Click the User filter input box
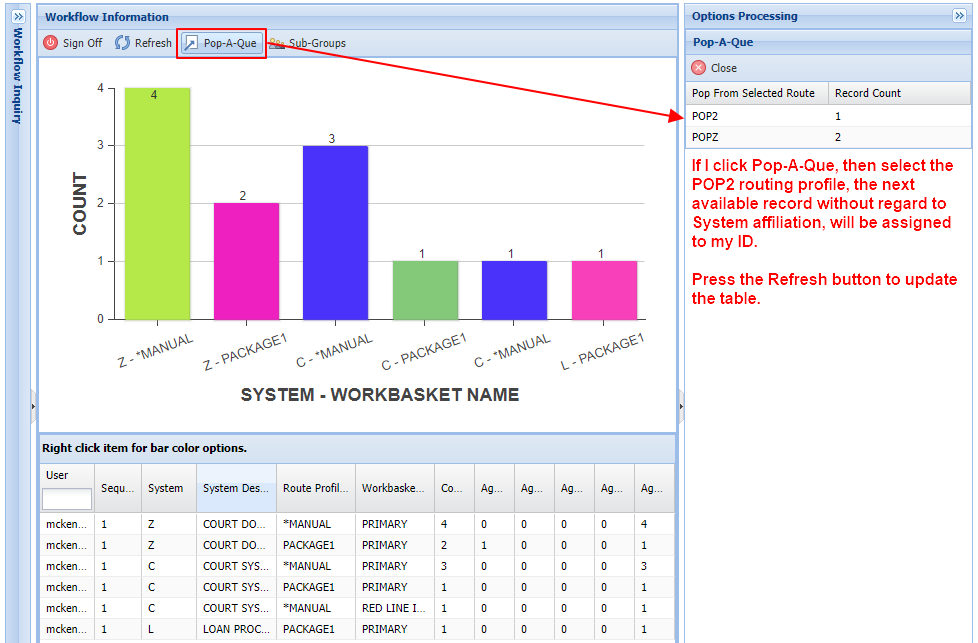 [x=67, y=499]
